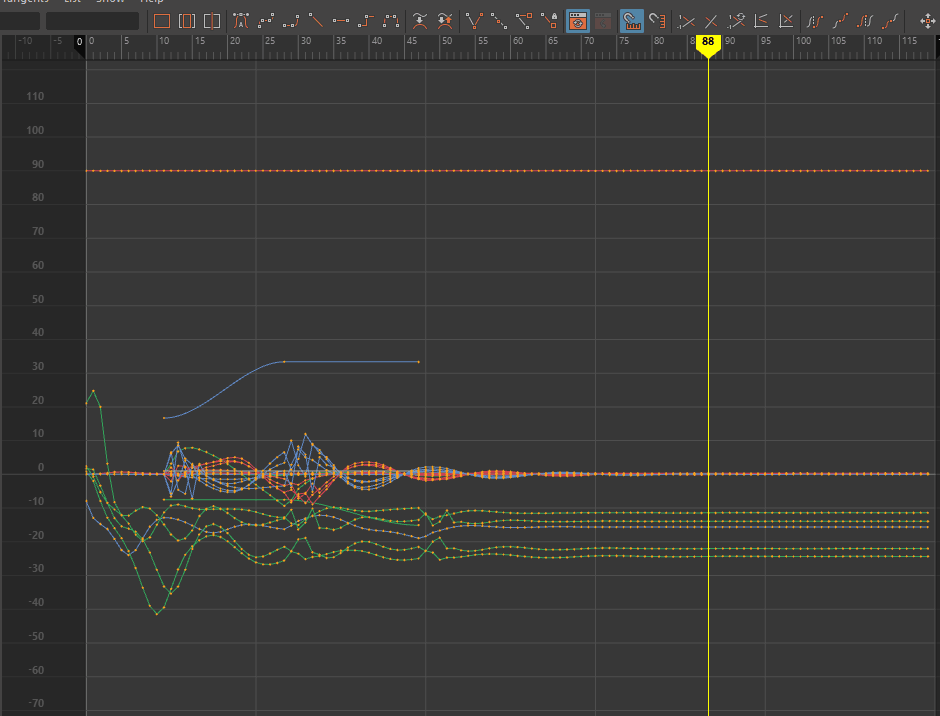Viewport: 940px width, 716px height.
Task: Set post-infinity cycle
Action: (x=865, y=22)
